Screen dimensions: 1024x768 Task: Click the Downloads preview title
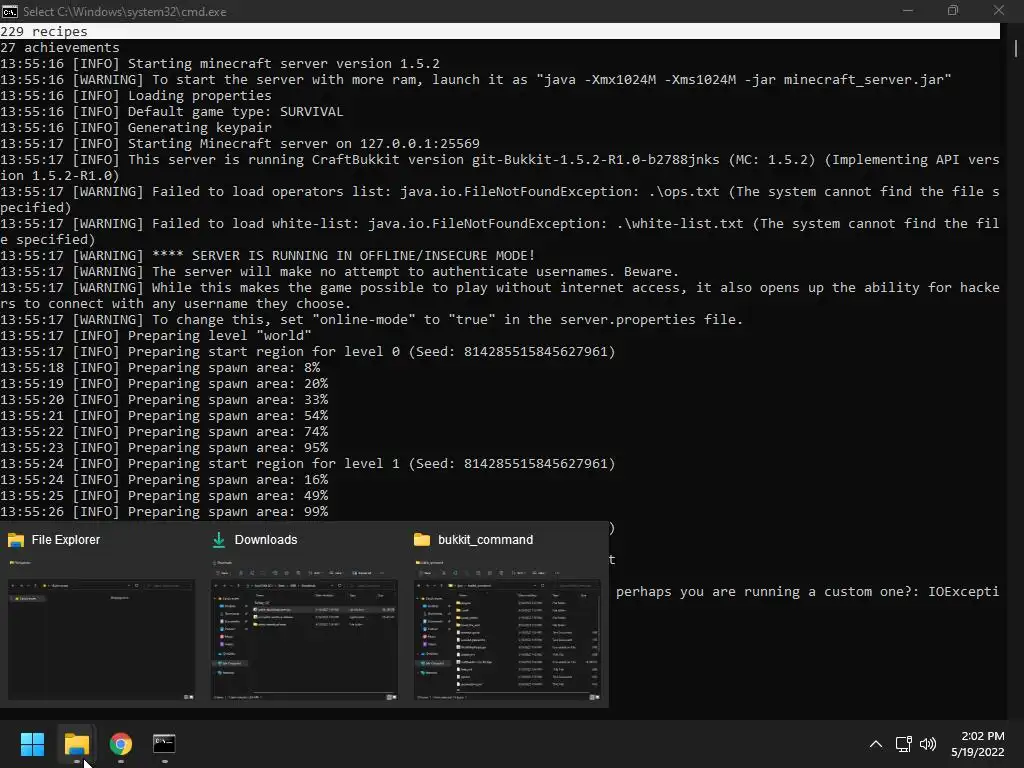pos(266,539)
